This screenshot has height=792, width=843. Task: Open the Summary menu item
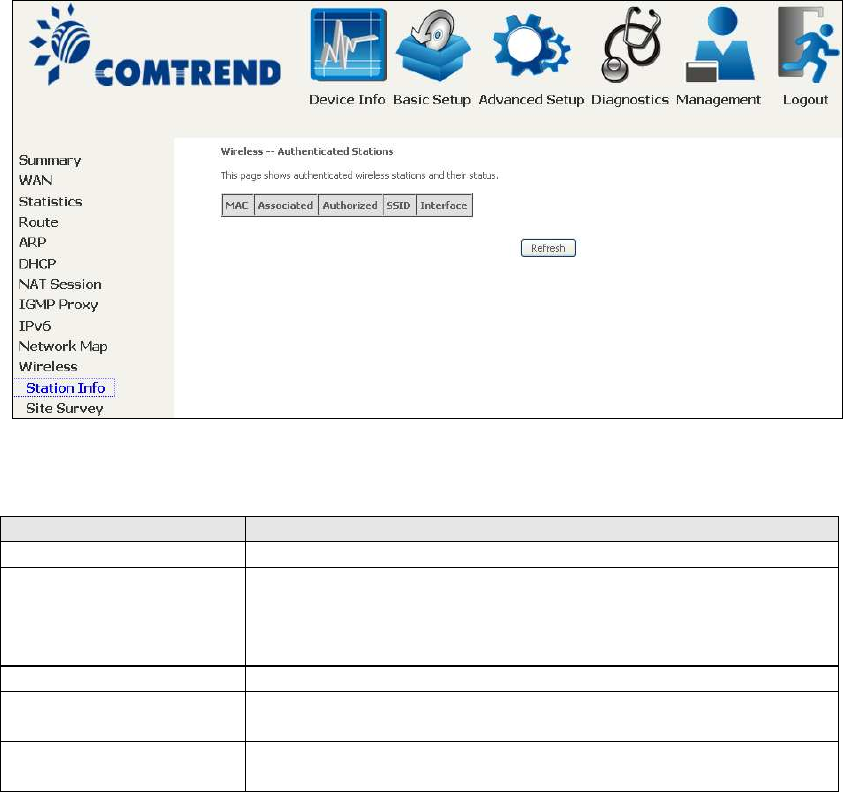point(50,160)
